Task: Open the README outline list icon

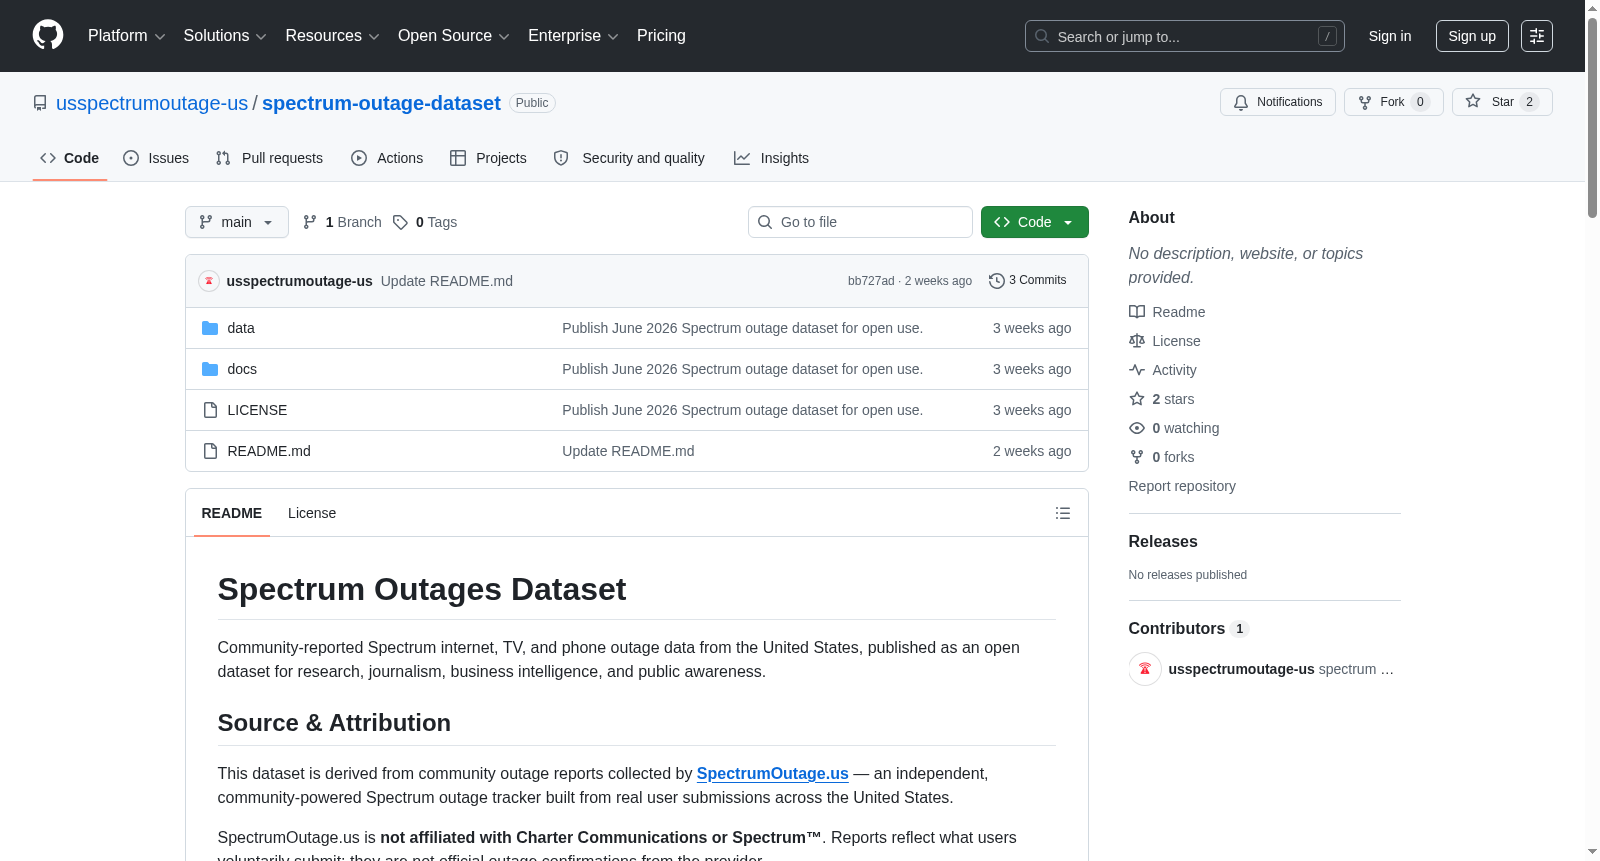Action: click(x=1063, y=513)
